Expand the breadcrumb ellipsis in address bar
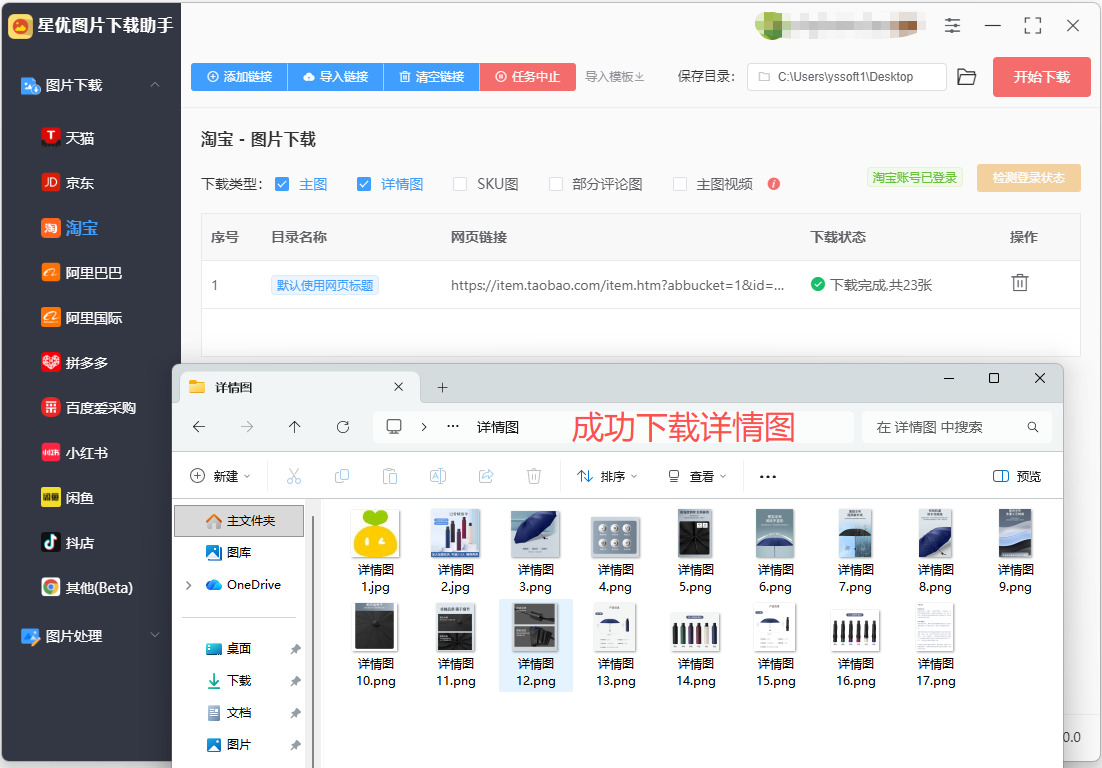1102x768 pixels. coord(453,427)
